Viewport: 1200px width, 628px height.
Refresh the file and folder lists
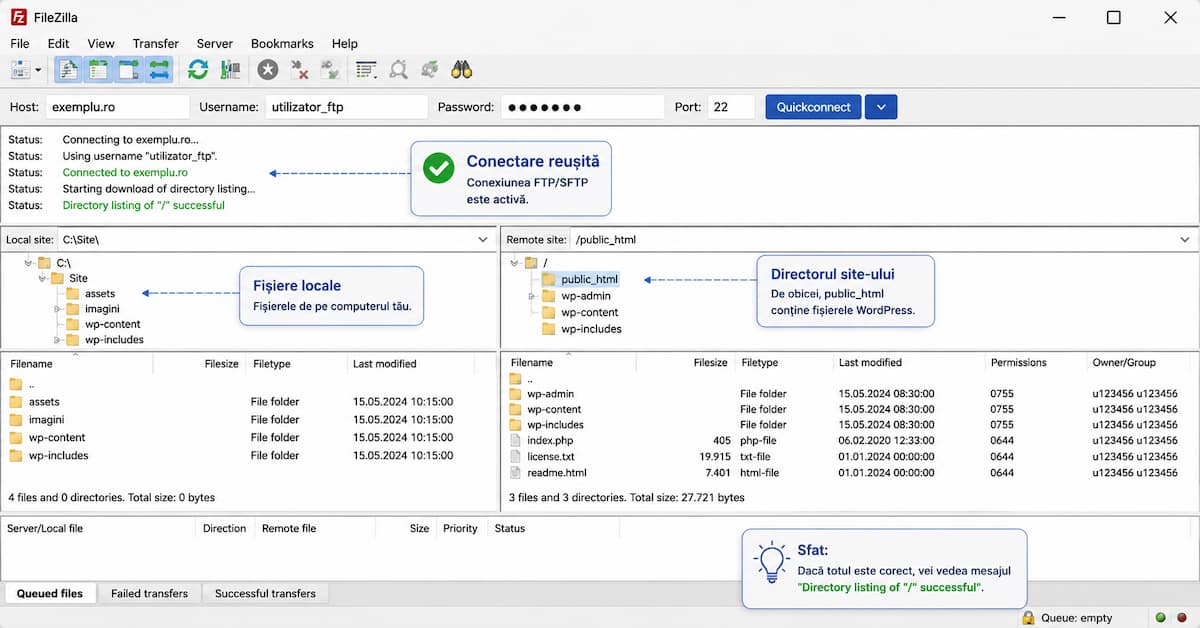coord(198,69)
